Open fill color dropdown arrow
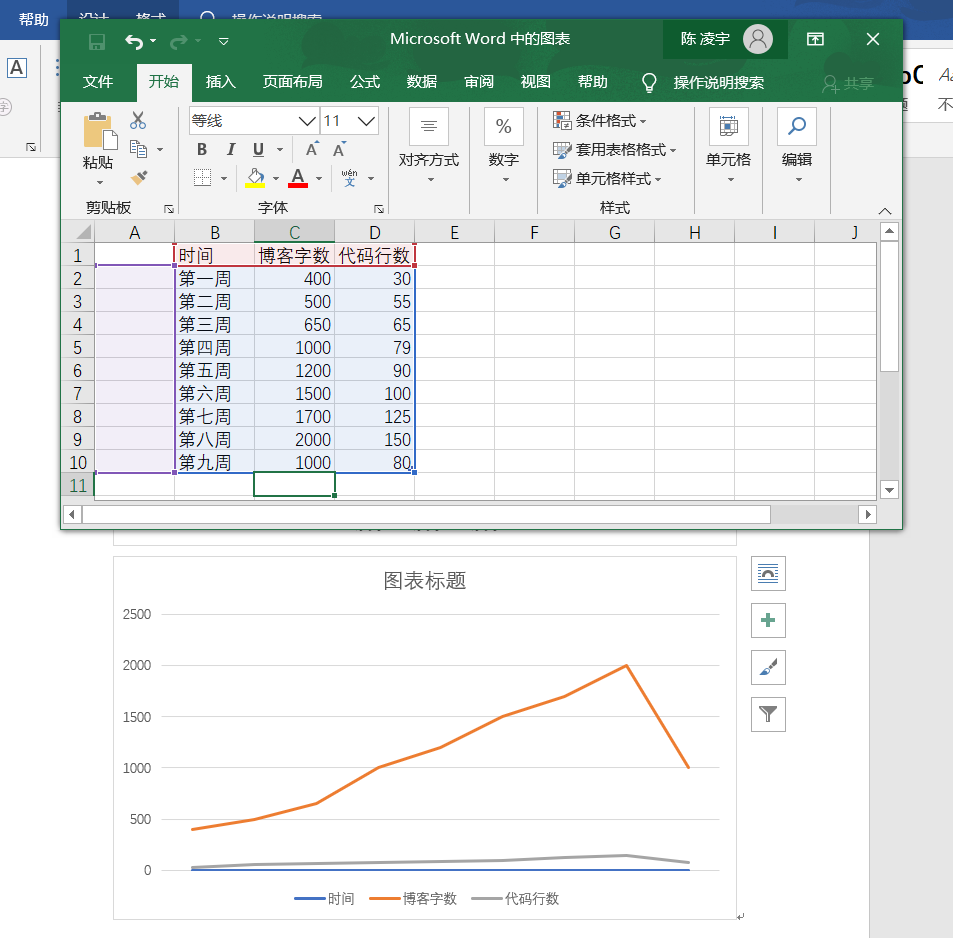953x938 pixels. 276,178
